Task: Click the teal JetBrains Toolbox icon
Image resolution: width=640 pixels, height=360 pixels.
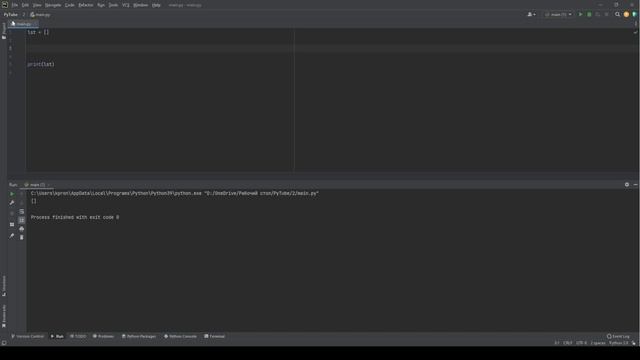Action: point(634,14)
